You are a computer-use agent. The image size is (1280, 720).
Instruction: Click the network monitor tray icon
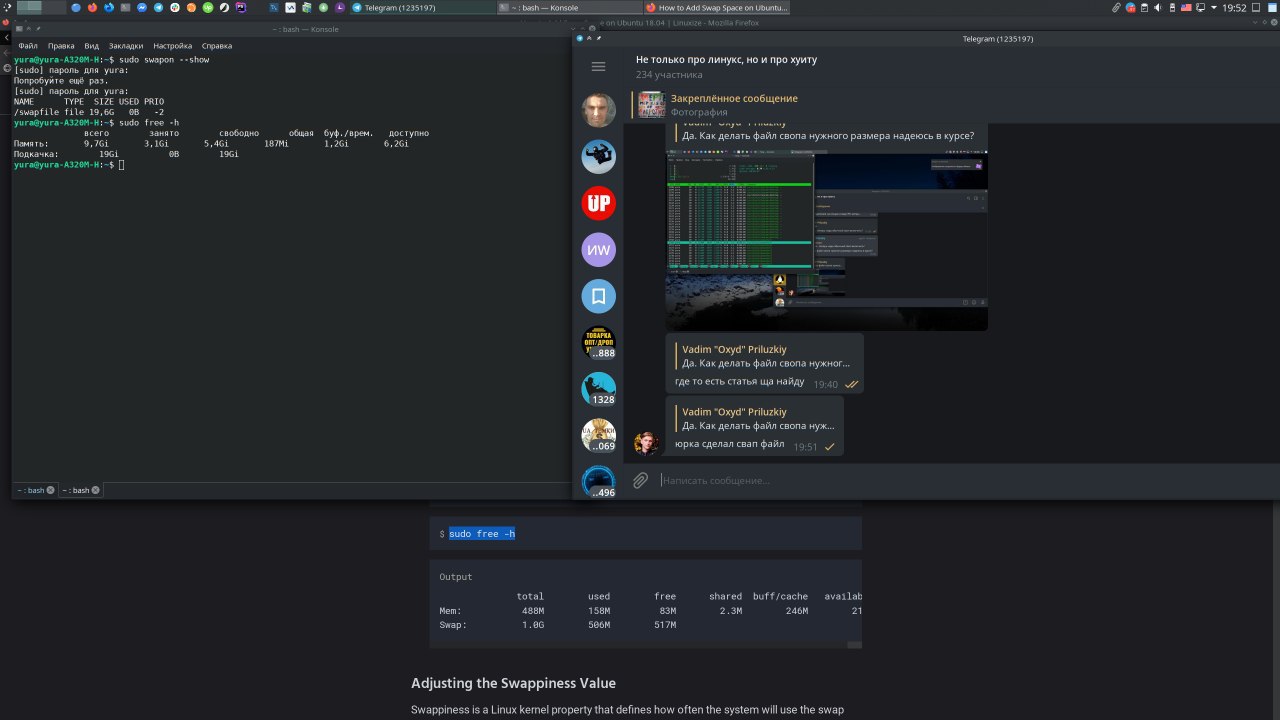pyautogui.click(x=1201, y=7)
